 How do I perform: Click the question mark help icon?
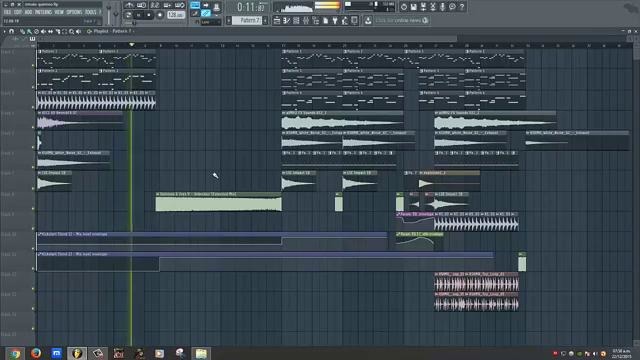462,7
